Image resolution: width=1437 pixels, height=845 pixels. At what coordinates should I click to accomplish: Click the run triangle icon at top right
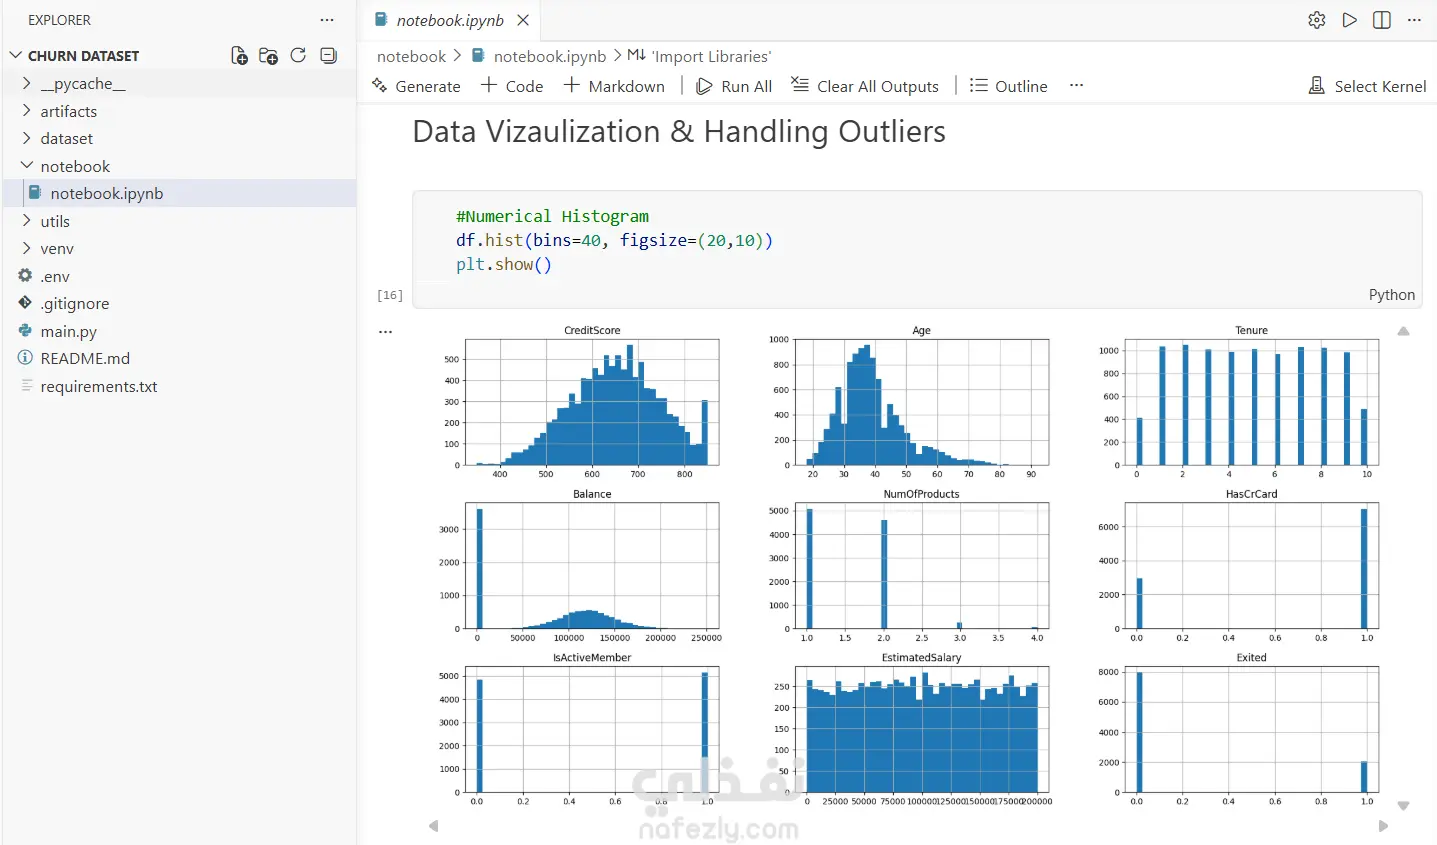click(x=1350, y=20)
